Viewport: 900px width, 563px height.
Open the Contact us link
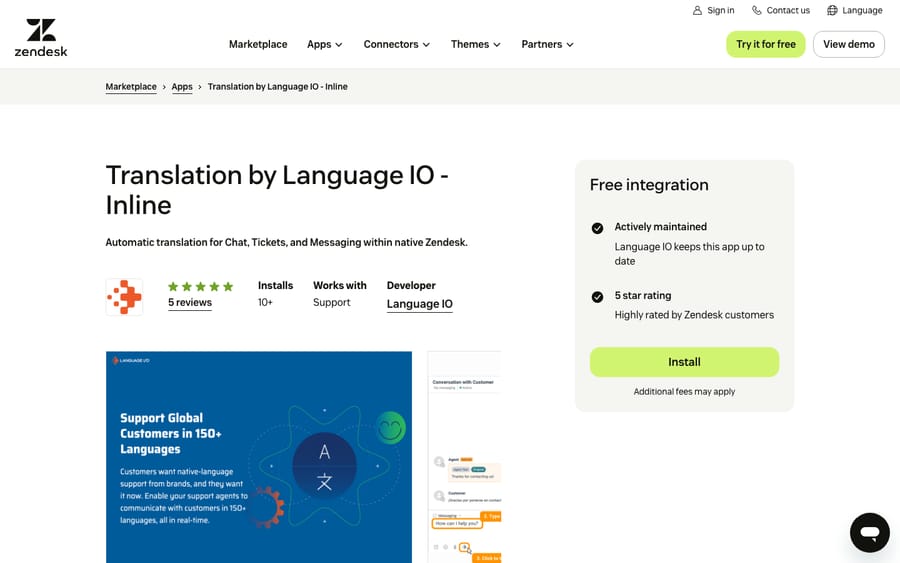tap(781, 10)
